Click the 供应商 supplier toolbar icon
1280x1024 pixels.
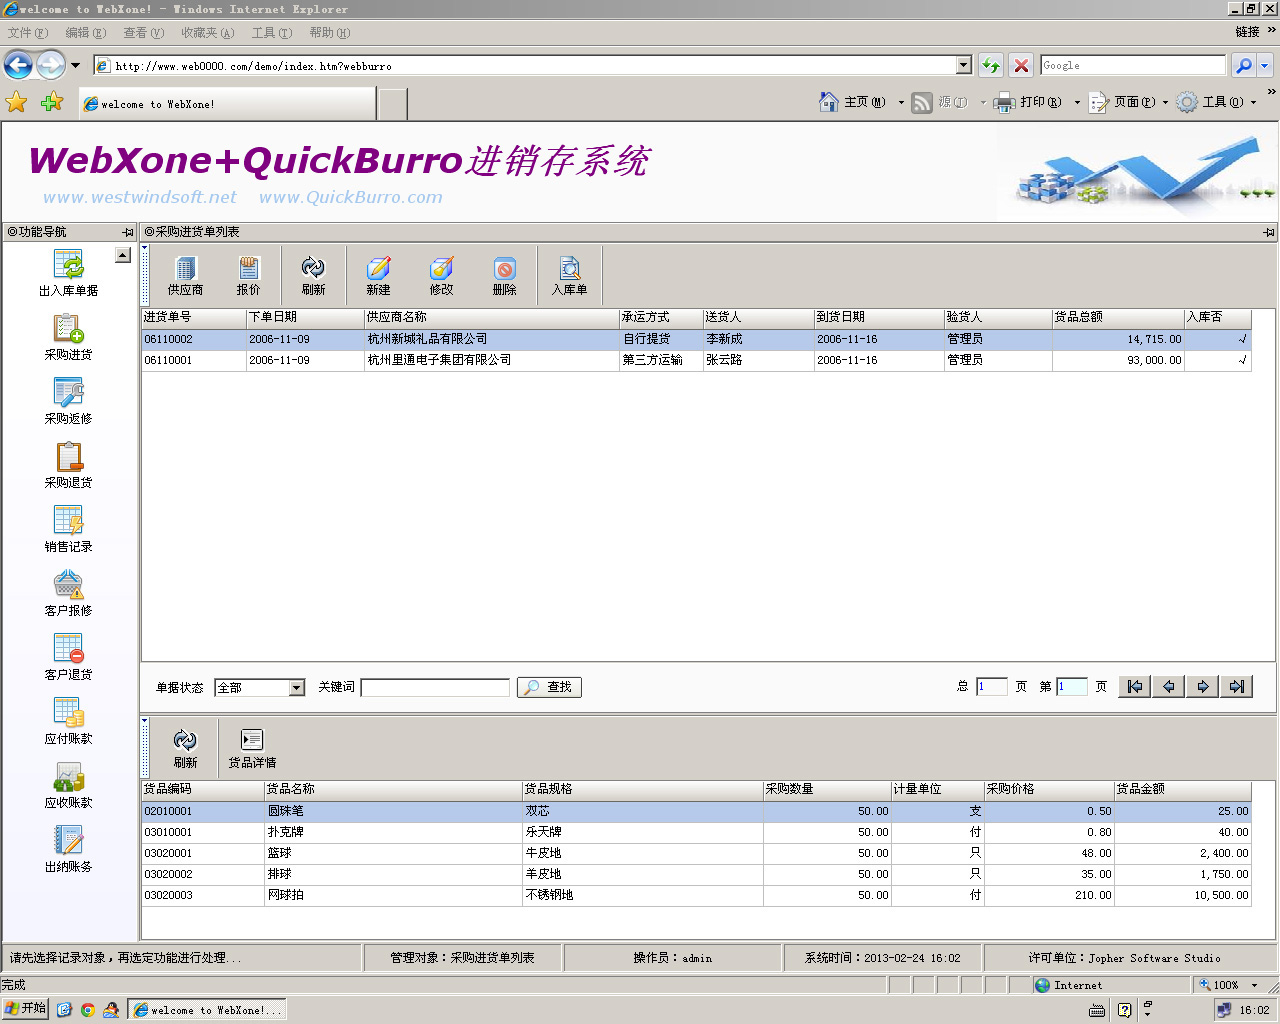coord(185,275)
